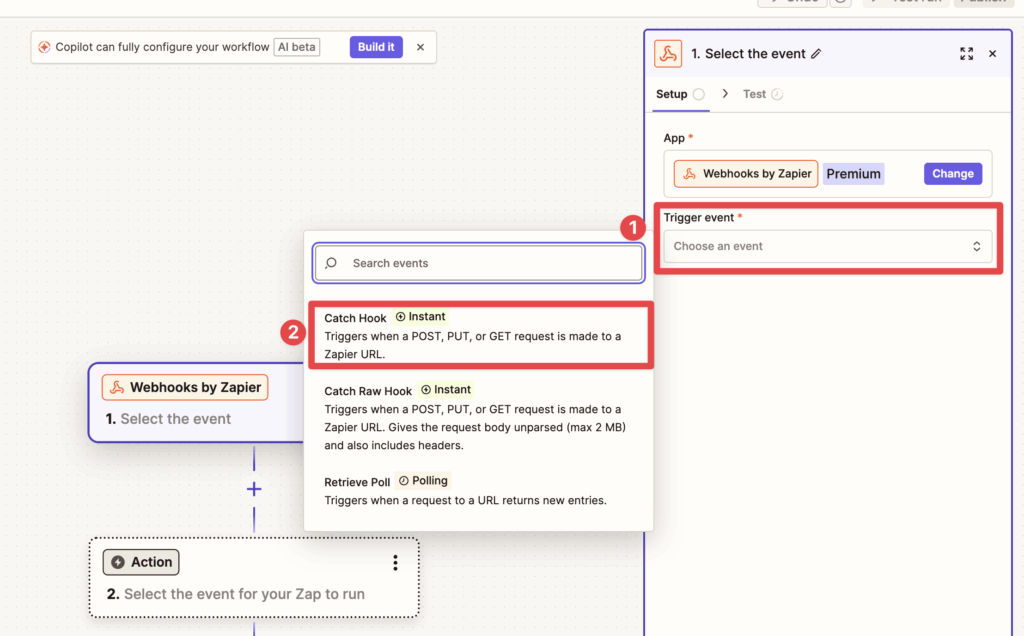1024x636 pixels.
Task: Switch to the Test tab
Action: coord(756,93)
